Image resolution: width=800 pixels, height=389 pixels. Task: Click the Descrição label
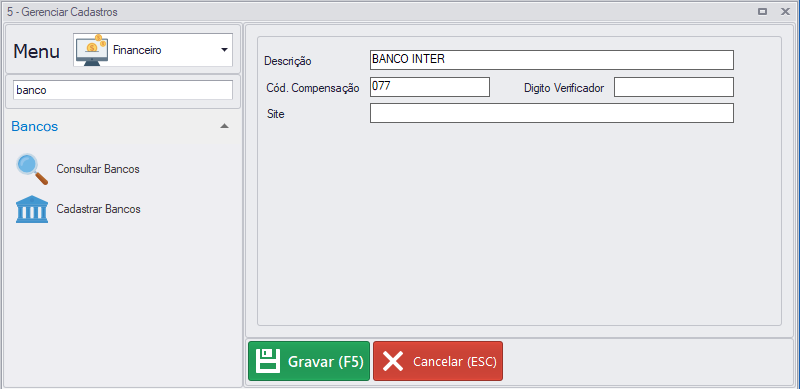tap(288, 61)
